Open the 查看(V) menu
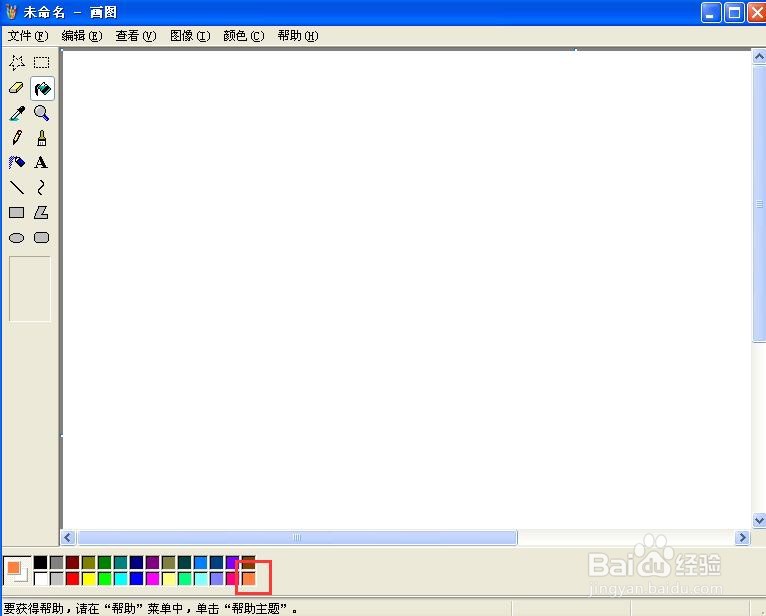Image resolution: width=766 pixels, height=616 pixels. [135, 36]
